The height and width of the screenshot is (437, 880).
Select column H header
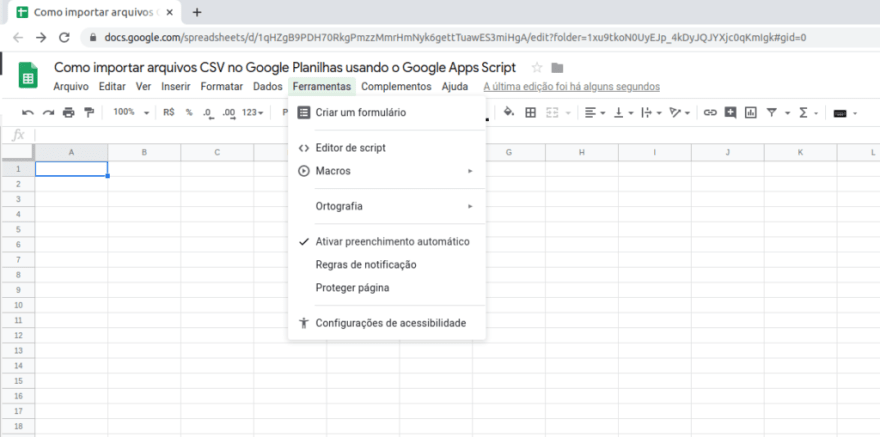(x=582, y=153)
